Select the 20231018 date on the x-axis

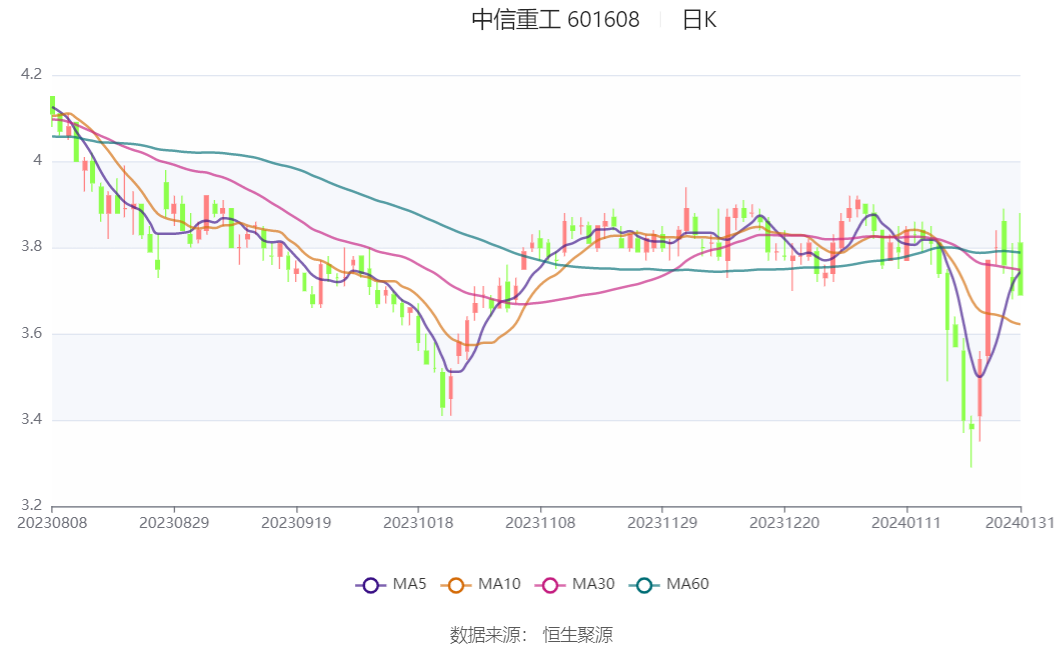tap(418, 523)
